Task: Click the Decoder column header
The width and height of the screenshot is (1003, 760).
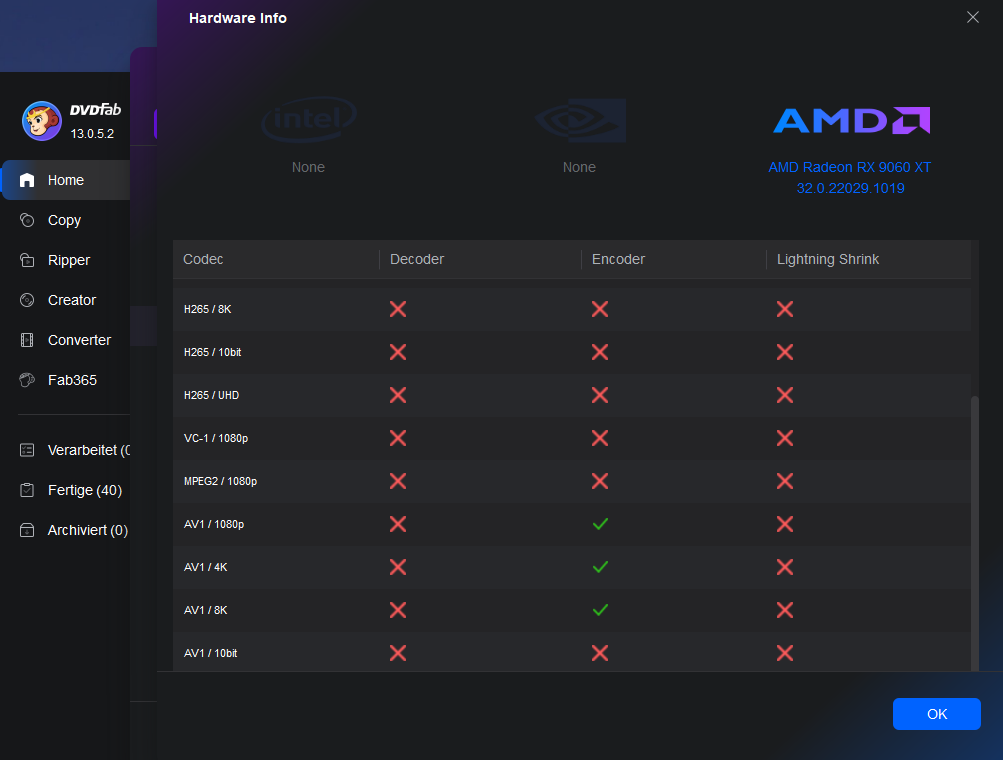Action: (x=416, y=259)
